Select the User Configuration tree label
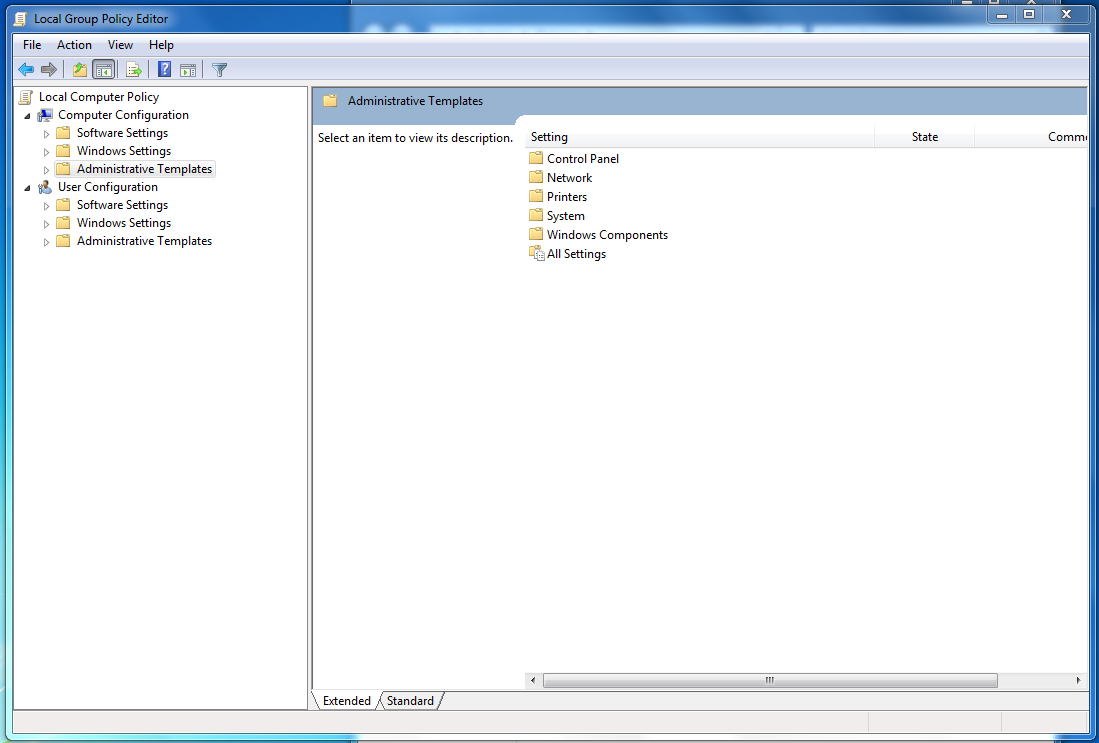Viewport: 1099px width, 743px height. click(x=108, y=187)
